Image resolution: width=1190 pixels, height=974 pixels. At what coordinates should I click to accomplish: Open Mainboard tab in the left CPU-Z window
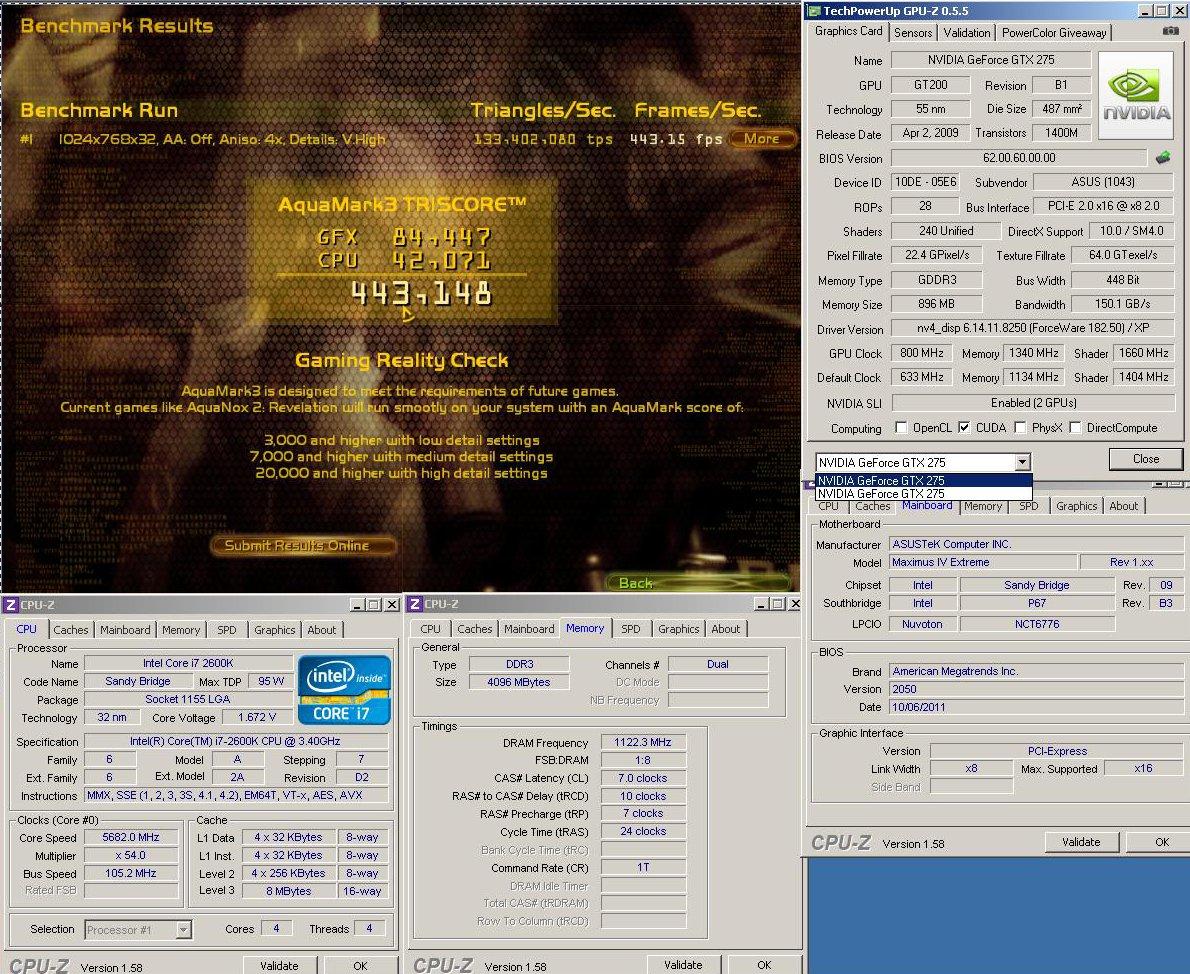coord(125,630)
